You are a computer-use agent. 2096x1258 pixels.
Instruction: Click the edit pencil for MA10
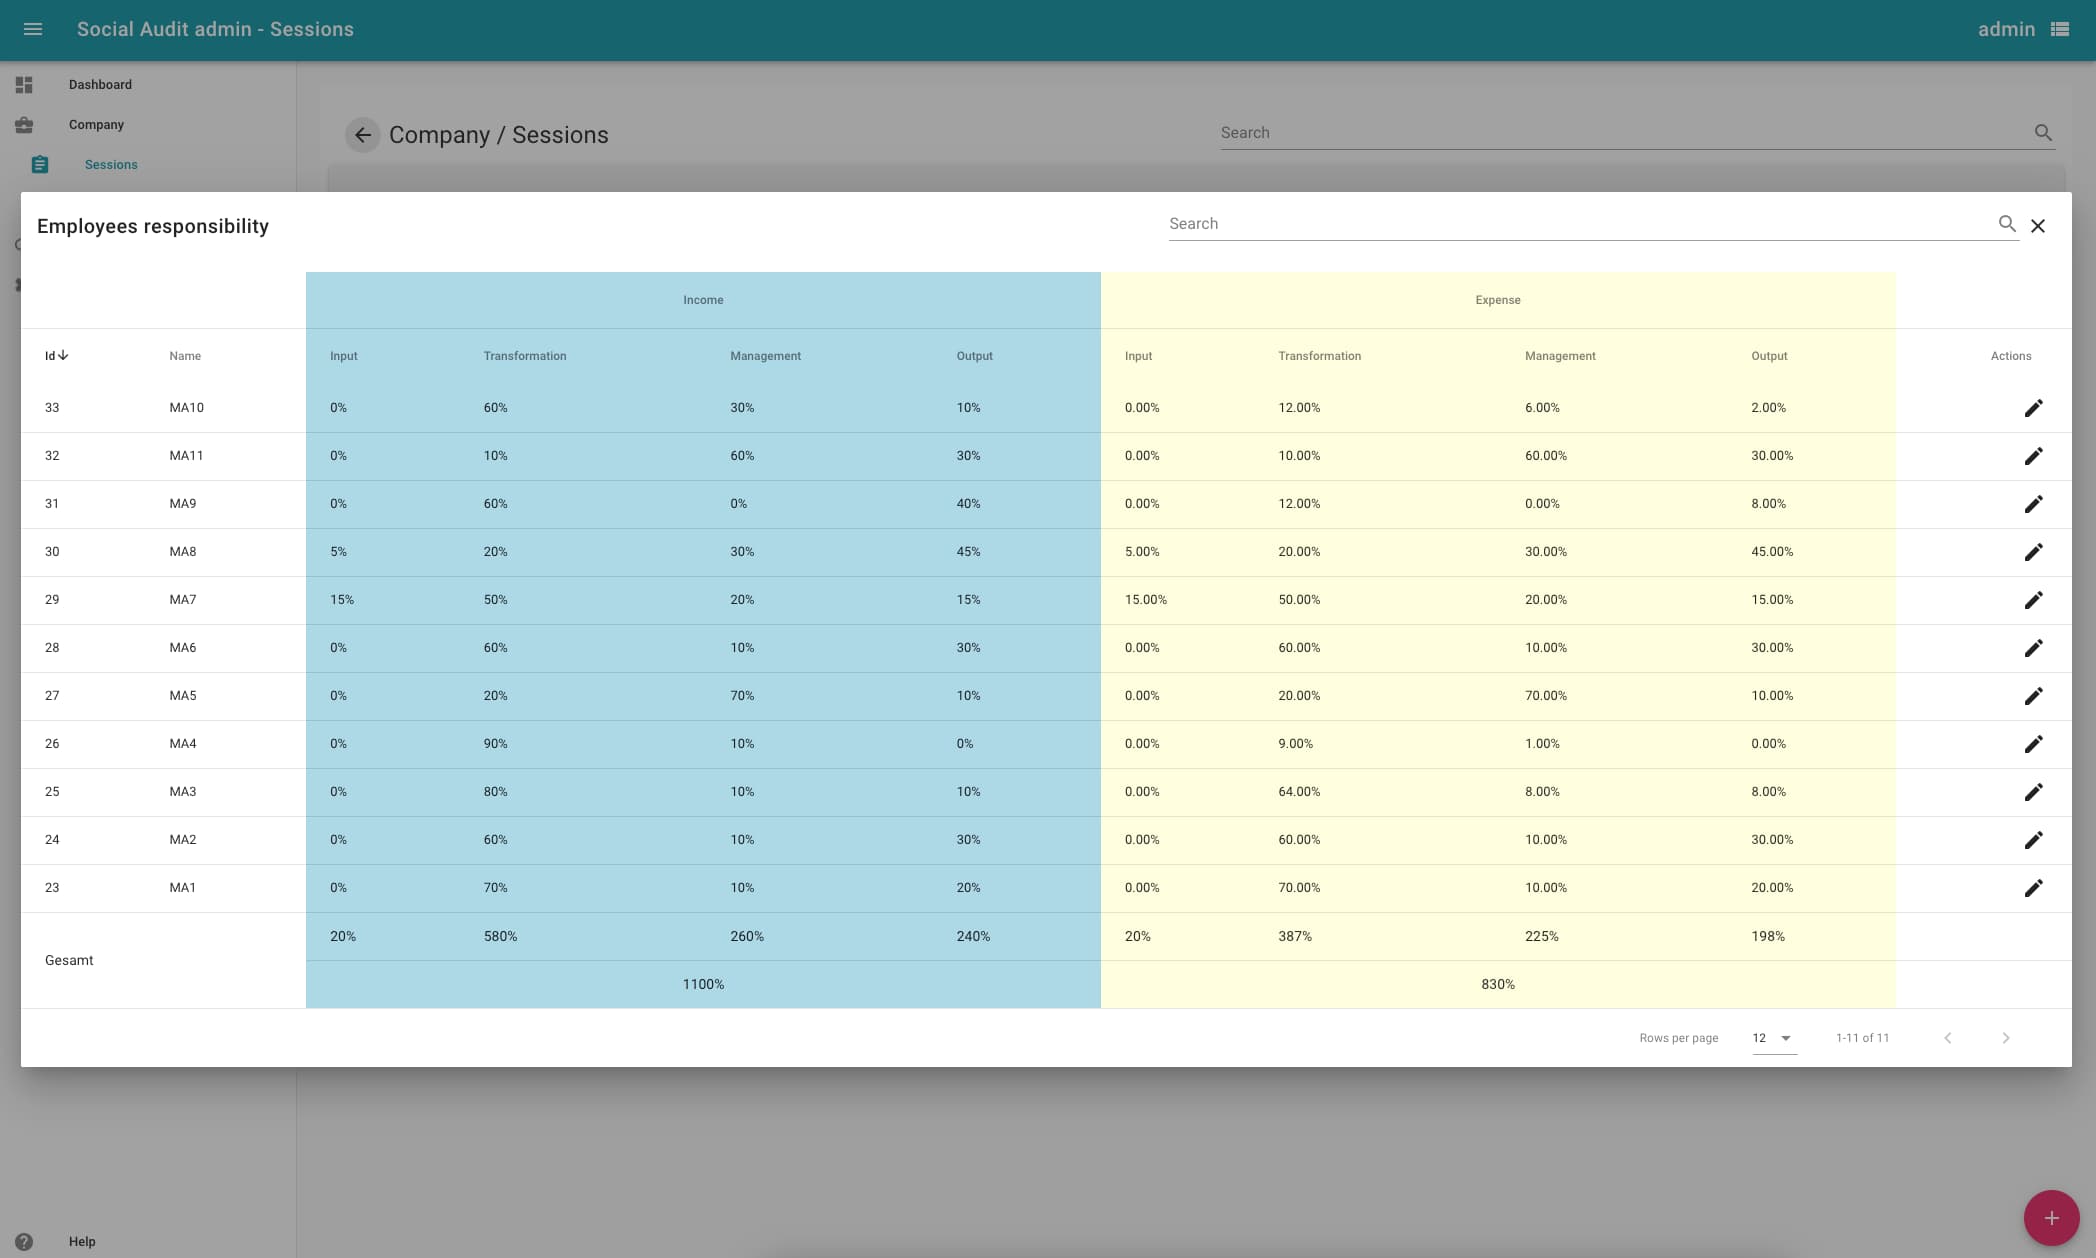point(2033,408)
